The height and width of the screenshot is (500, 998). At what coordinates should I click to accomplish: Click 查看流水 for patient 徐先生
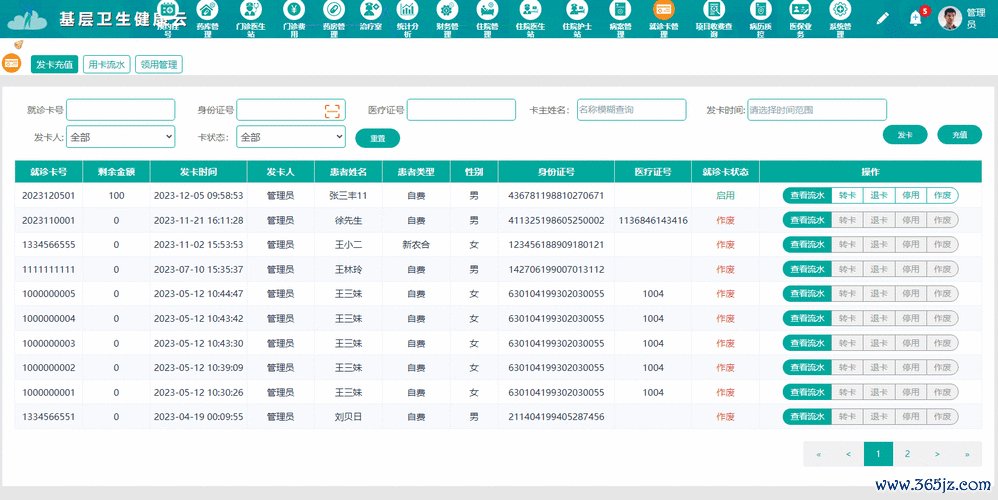(807, 220)
